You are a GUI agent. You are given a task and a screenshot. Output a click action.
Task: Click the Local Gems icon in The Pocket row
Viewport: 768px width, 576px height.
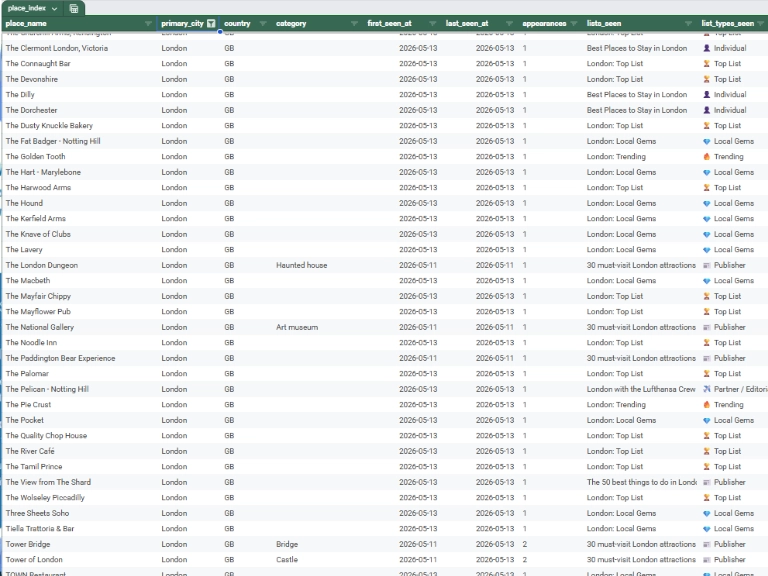(706, 420)
